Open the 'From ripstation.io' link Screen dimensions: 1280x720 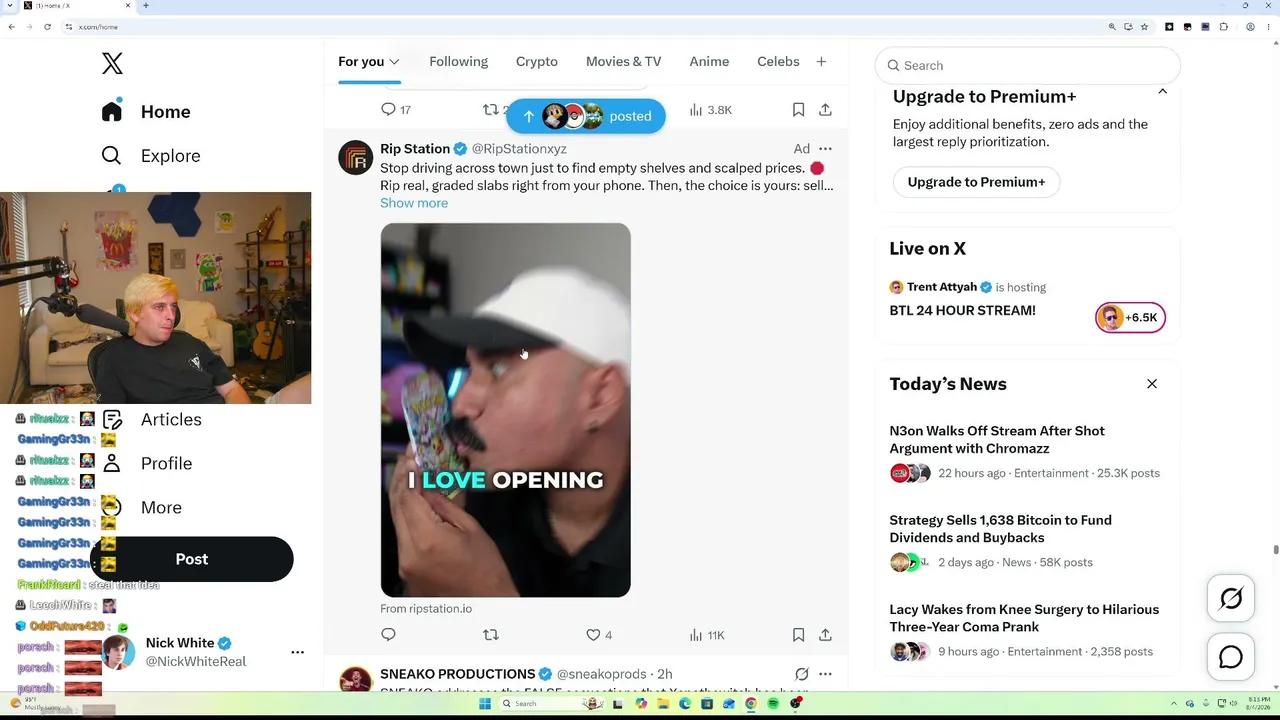tap(426, 608)
